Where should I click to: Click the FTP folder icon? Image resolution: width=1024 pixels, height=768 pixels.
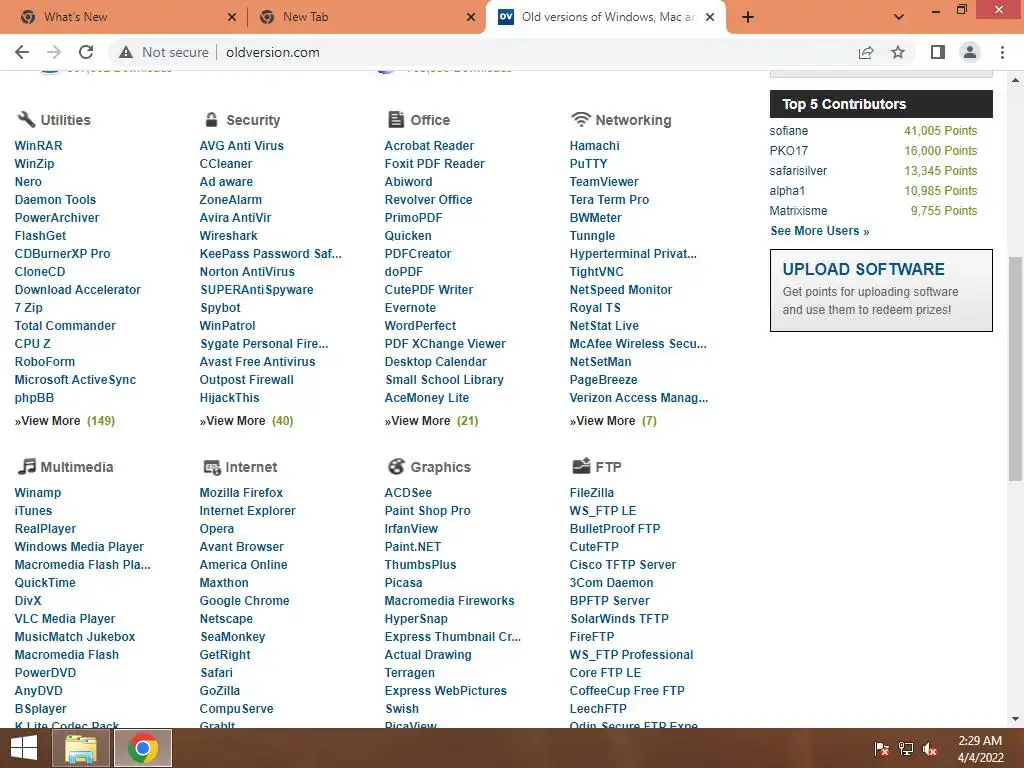pyautogui.click(x=581, y=466)
